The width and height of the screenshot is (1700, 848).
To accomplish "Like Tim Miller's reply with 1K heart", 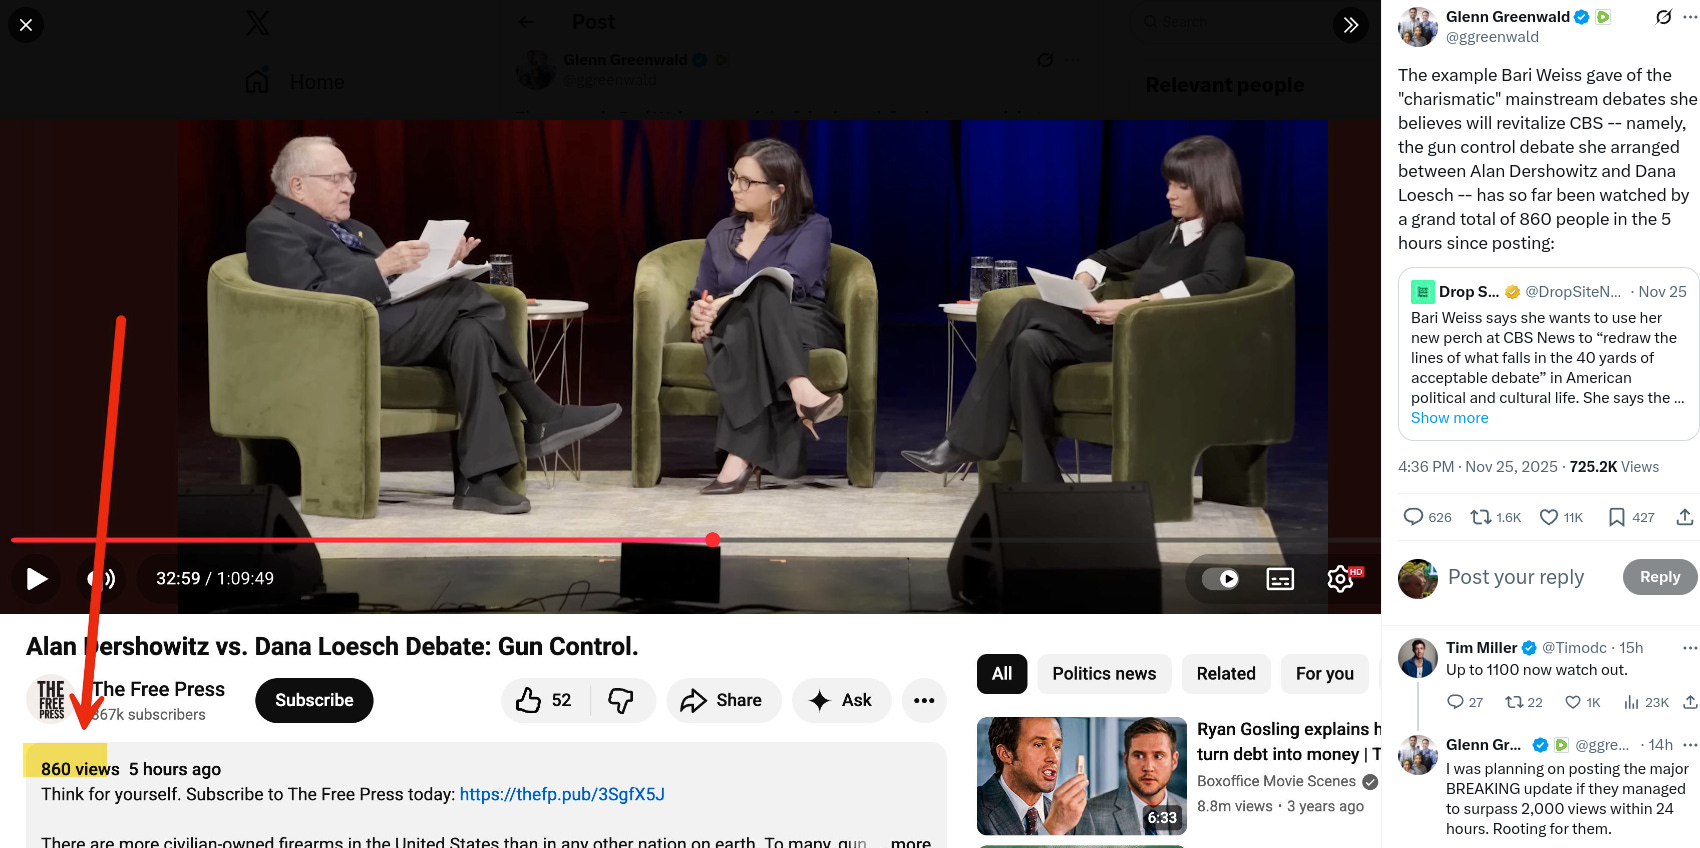I will [1583, 702].
